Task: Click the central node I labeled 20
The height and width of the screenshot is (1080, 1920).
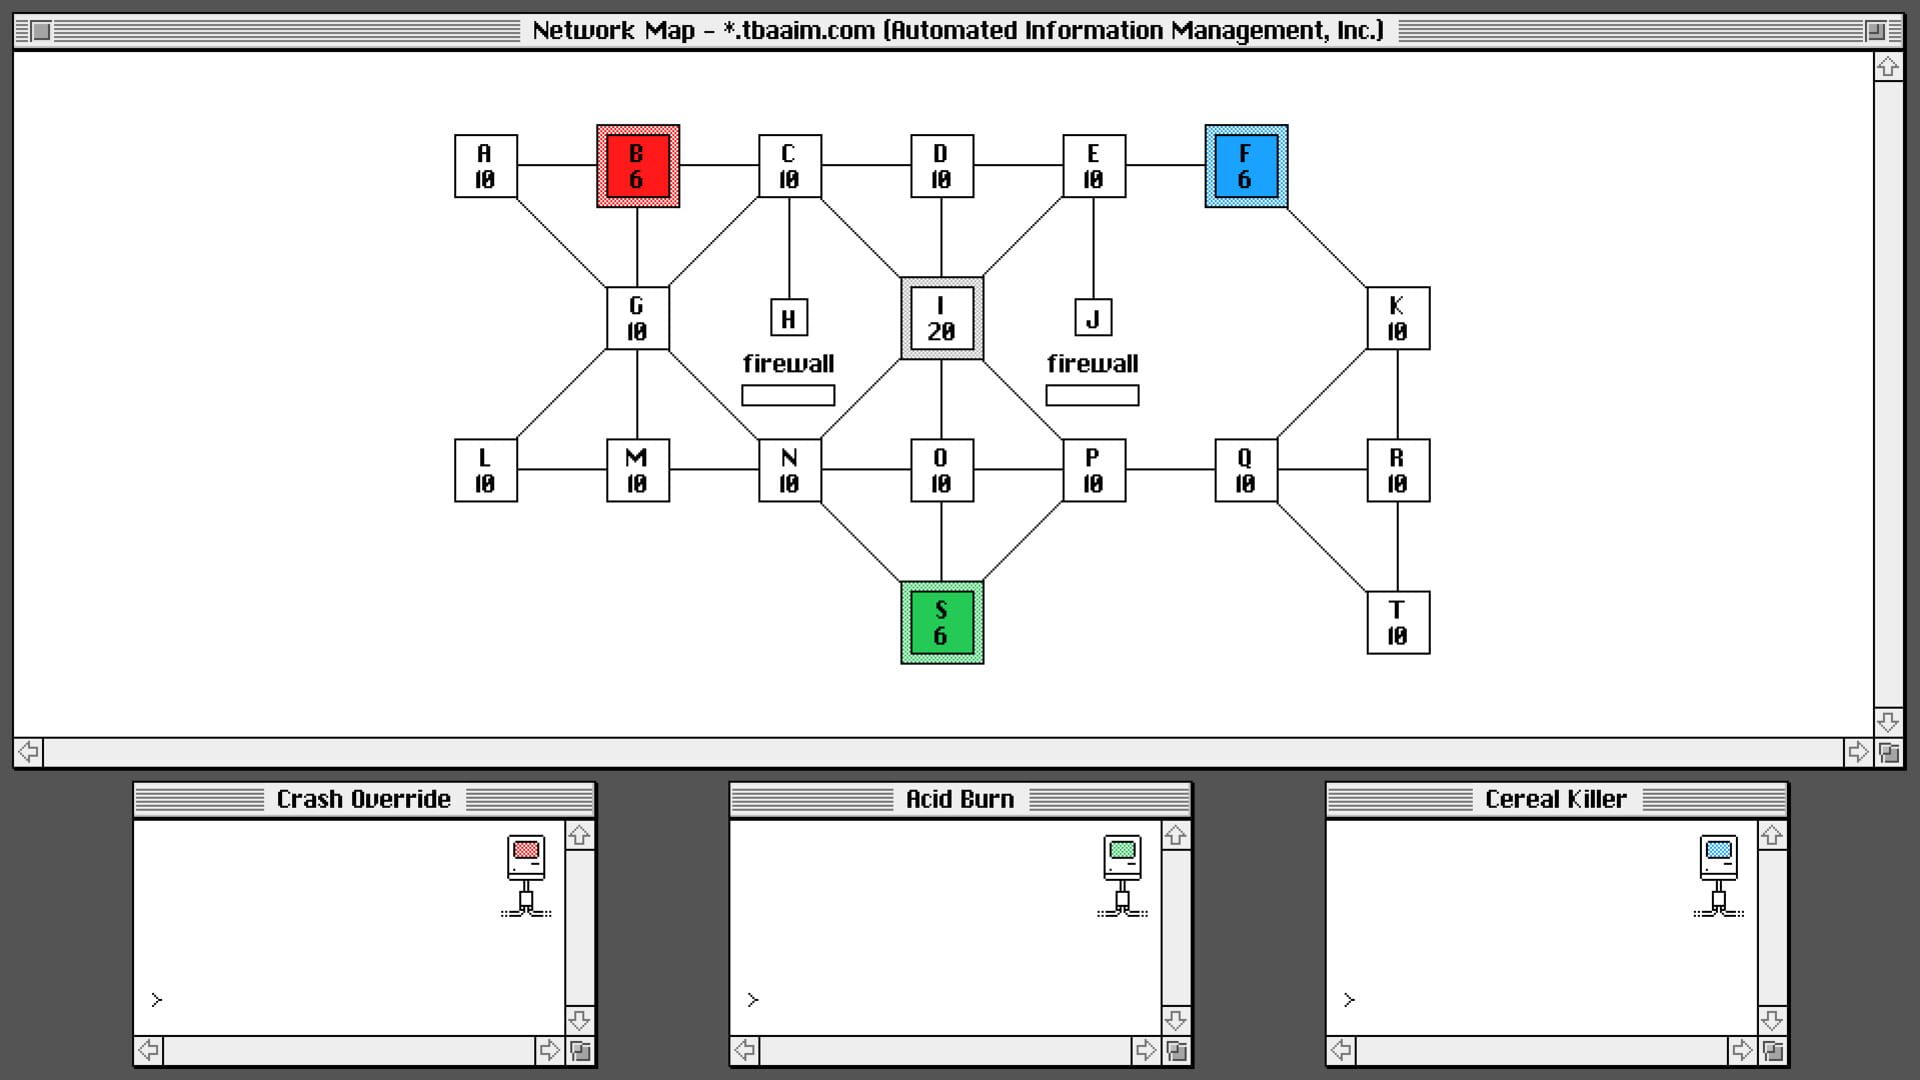Action: point(942,318)
